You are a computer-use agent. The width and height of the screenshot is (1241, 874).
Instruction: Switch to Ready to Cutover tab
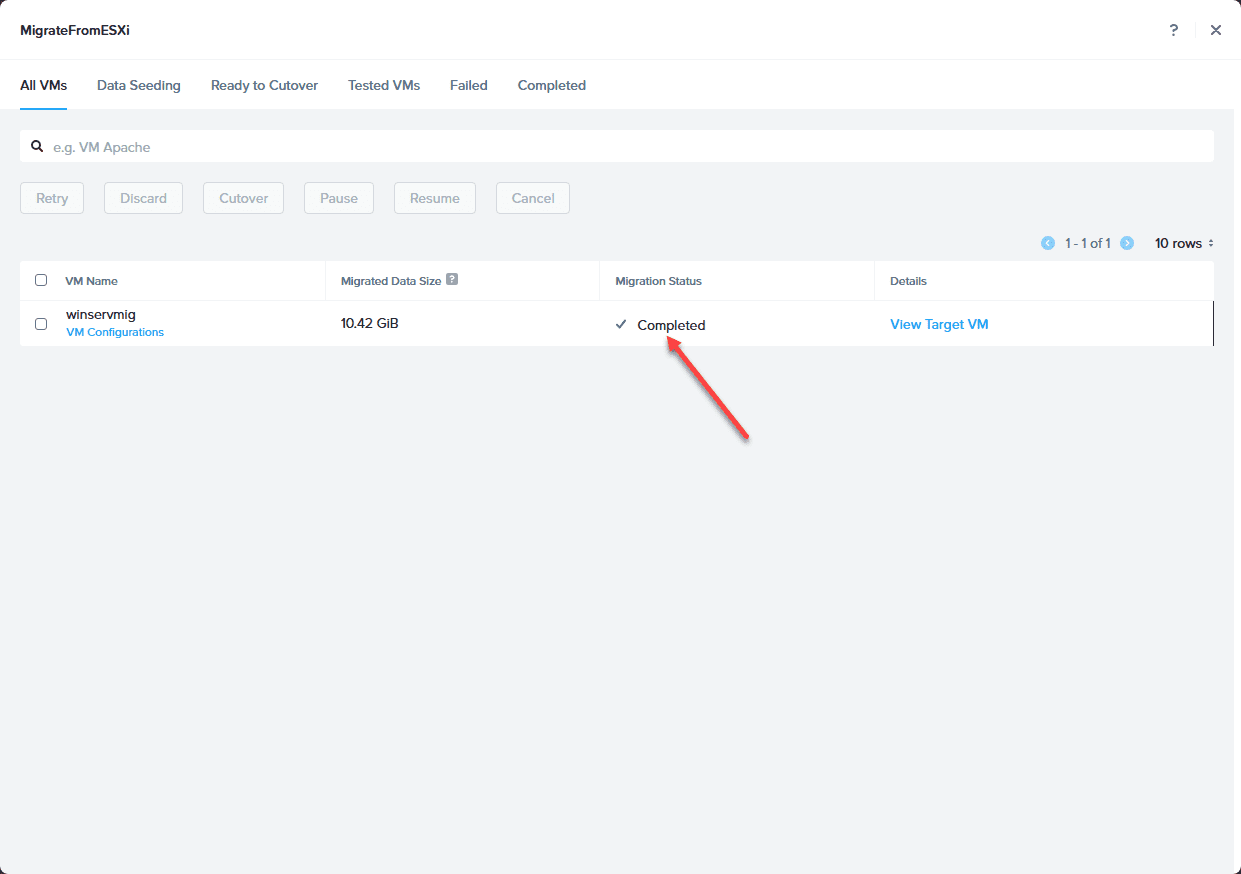[264, 85]
